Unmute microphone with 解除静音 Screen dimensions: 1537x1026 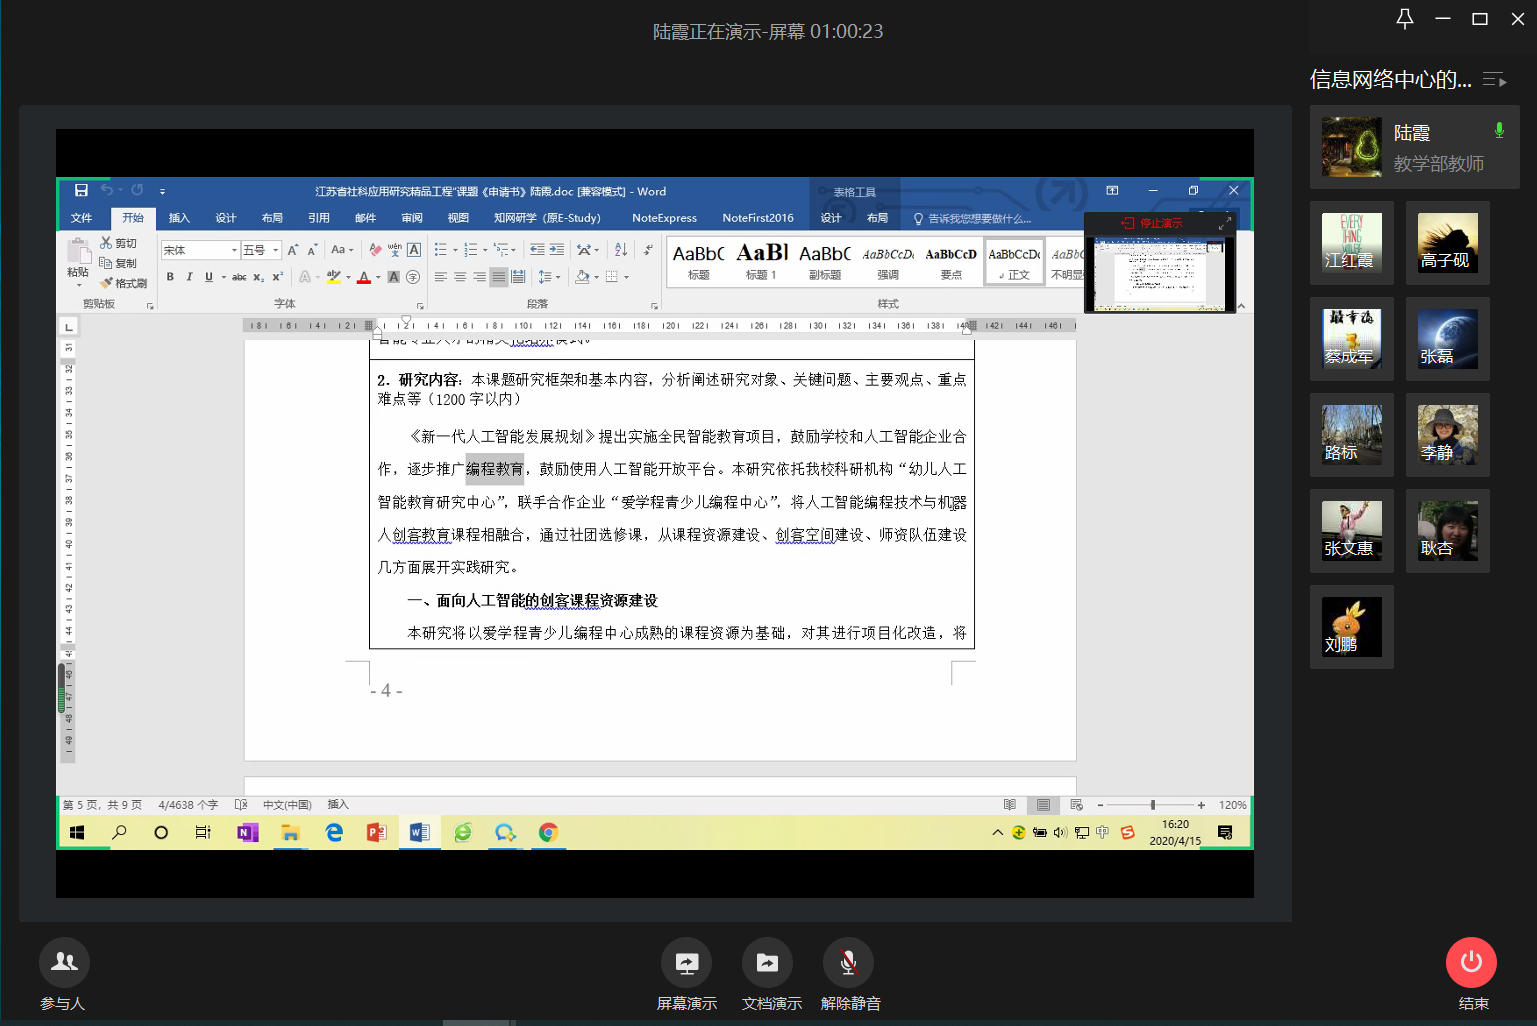[848, 963]
